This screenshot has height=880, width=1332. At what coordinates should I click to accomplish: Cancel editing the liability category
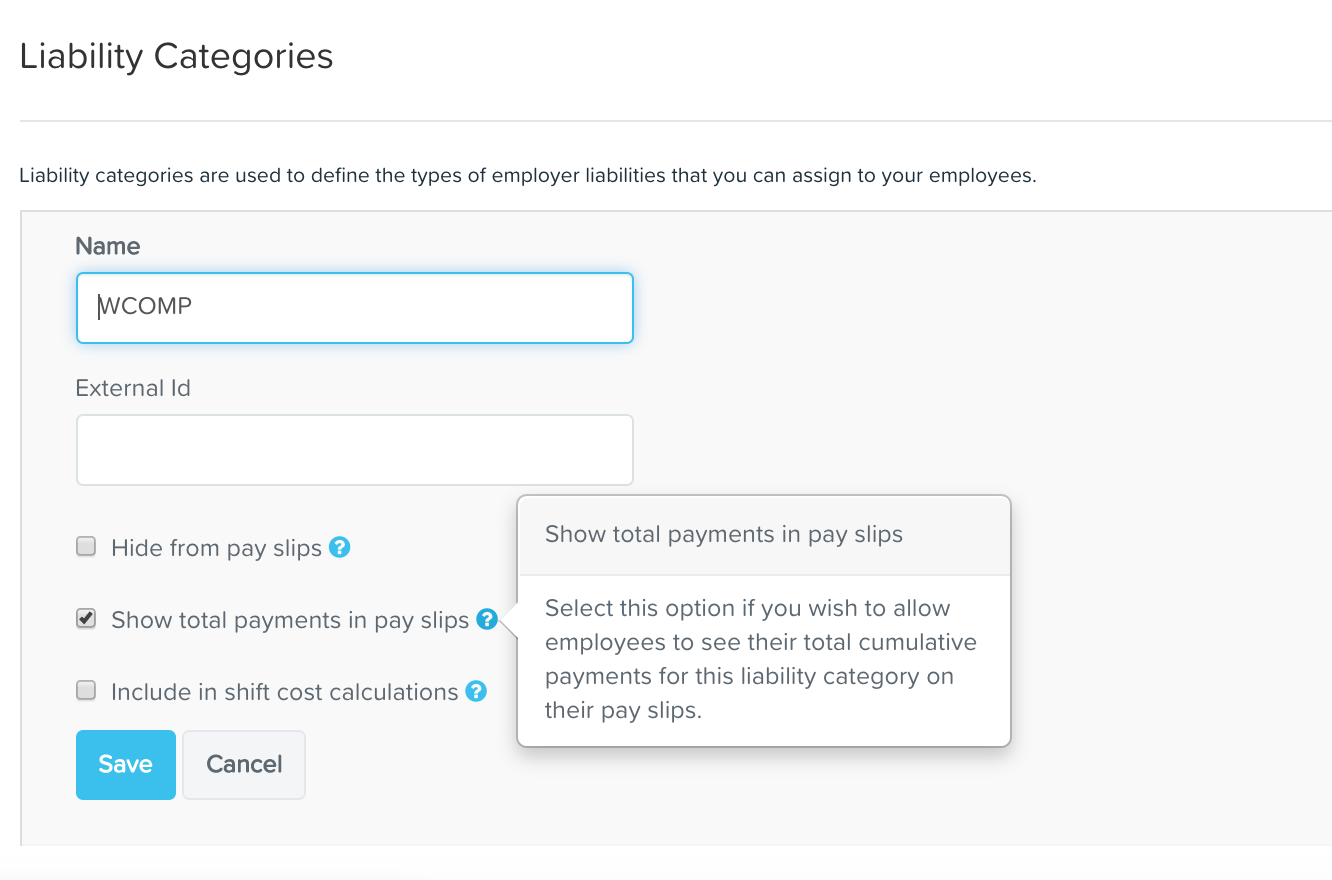pos(244,765)
